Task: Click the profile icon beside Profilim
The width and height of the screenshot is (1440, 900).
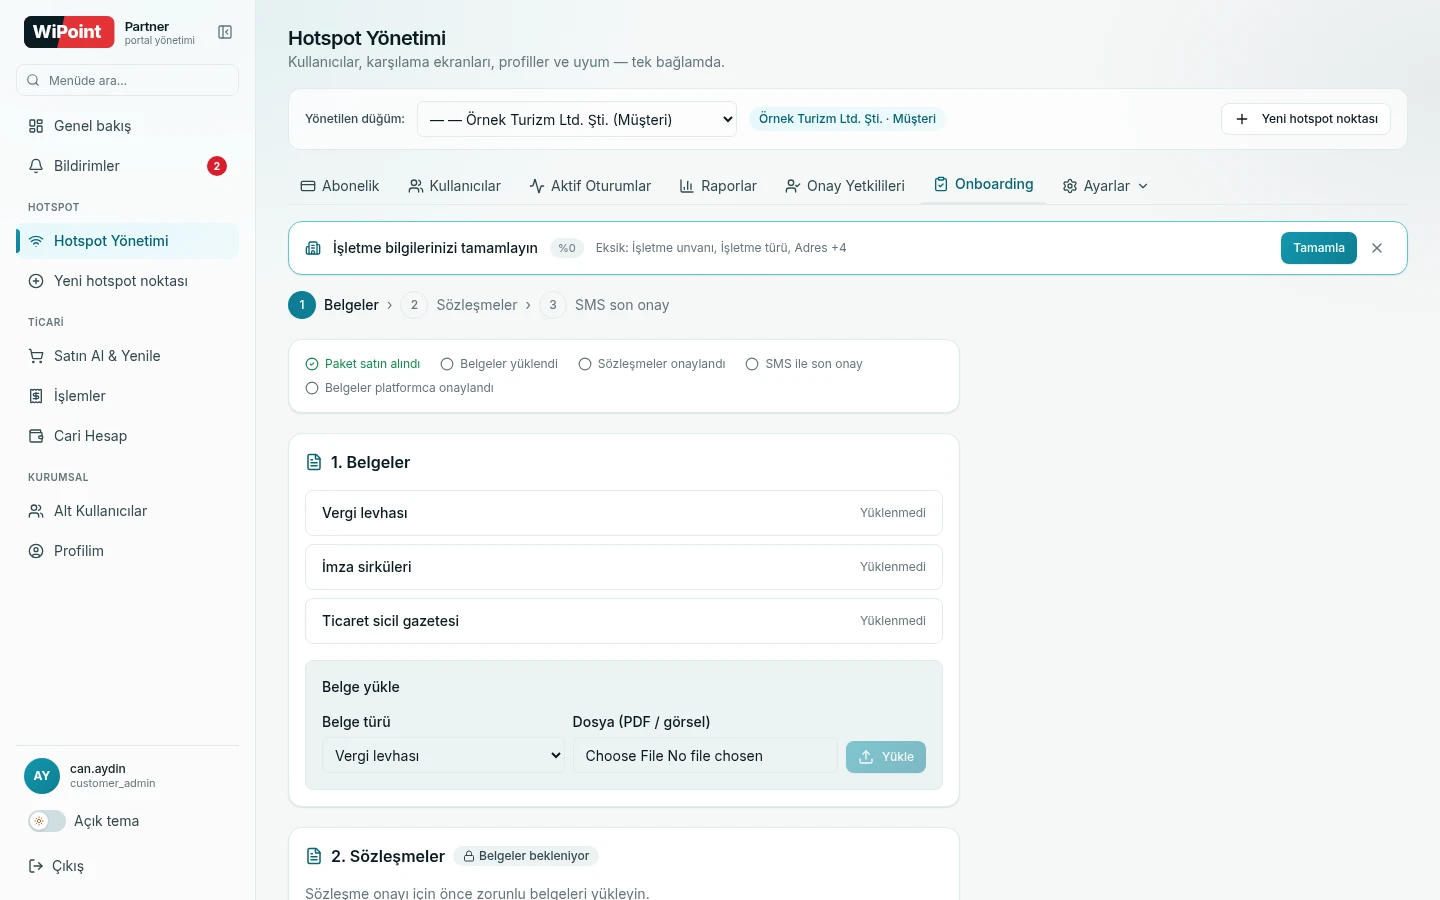Action: point(36,551)
